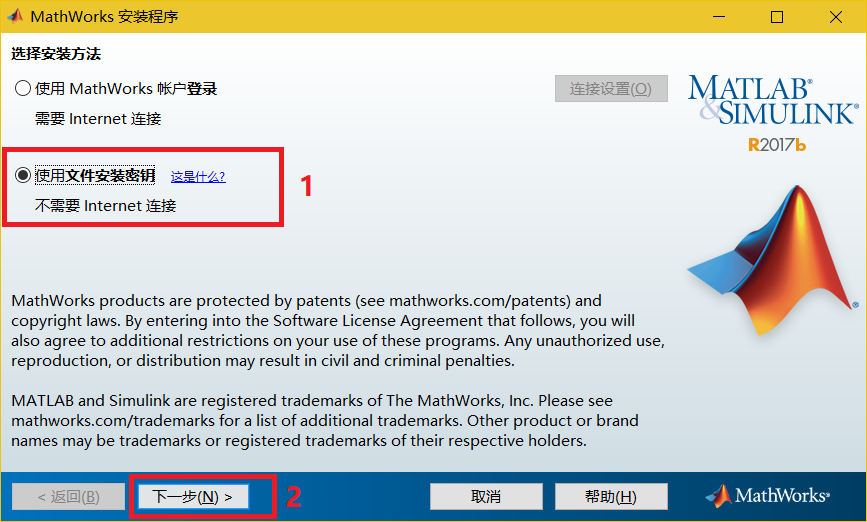Maximize the MathWorks installer window

(777, 17)
